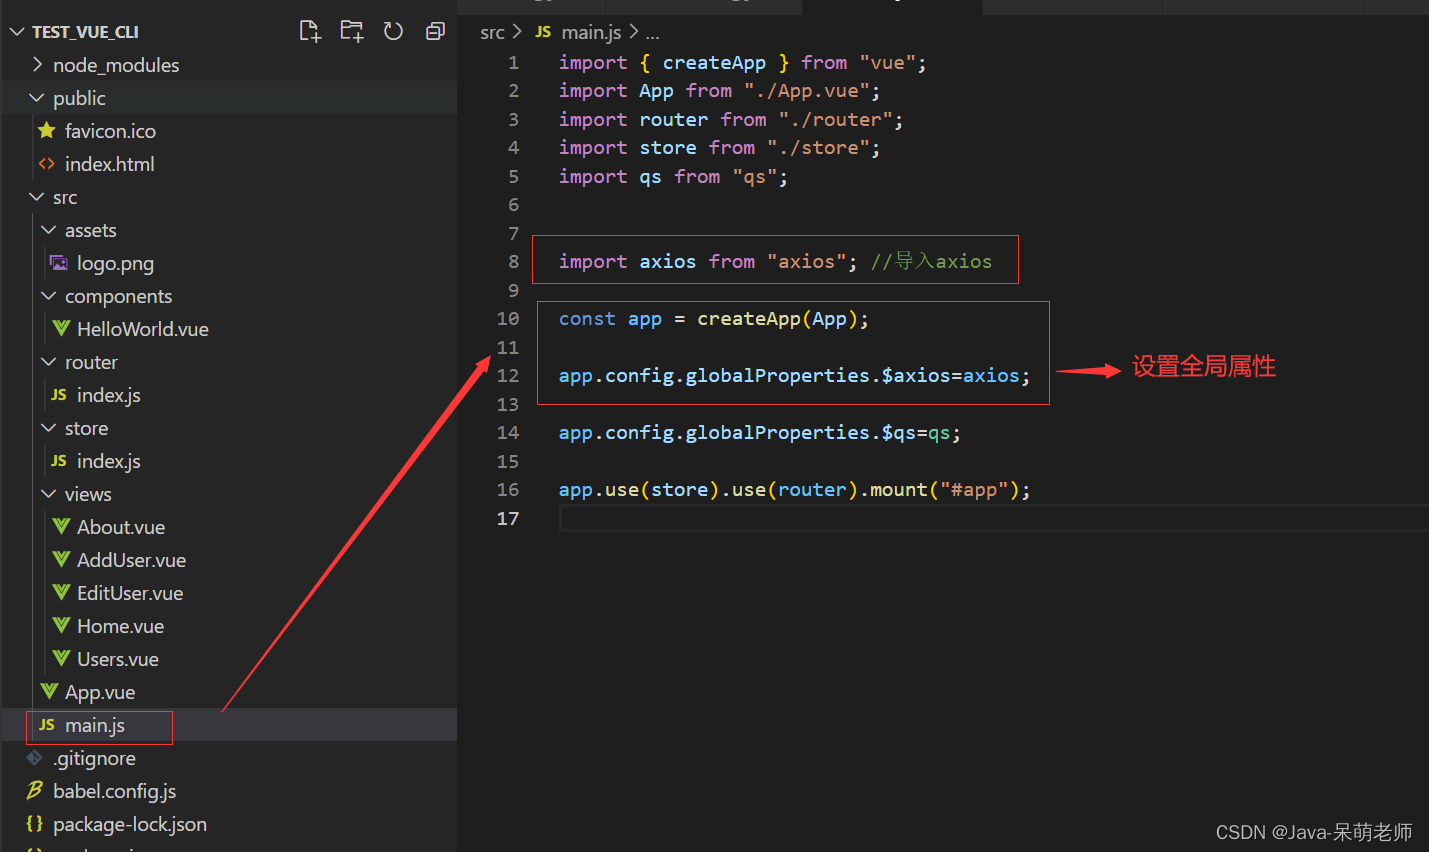This screenshot has height=852, width=1429.
Task: Click the Vue icon beside App.vue
Action: pyautogui.click(x=49, y=691)
